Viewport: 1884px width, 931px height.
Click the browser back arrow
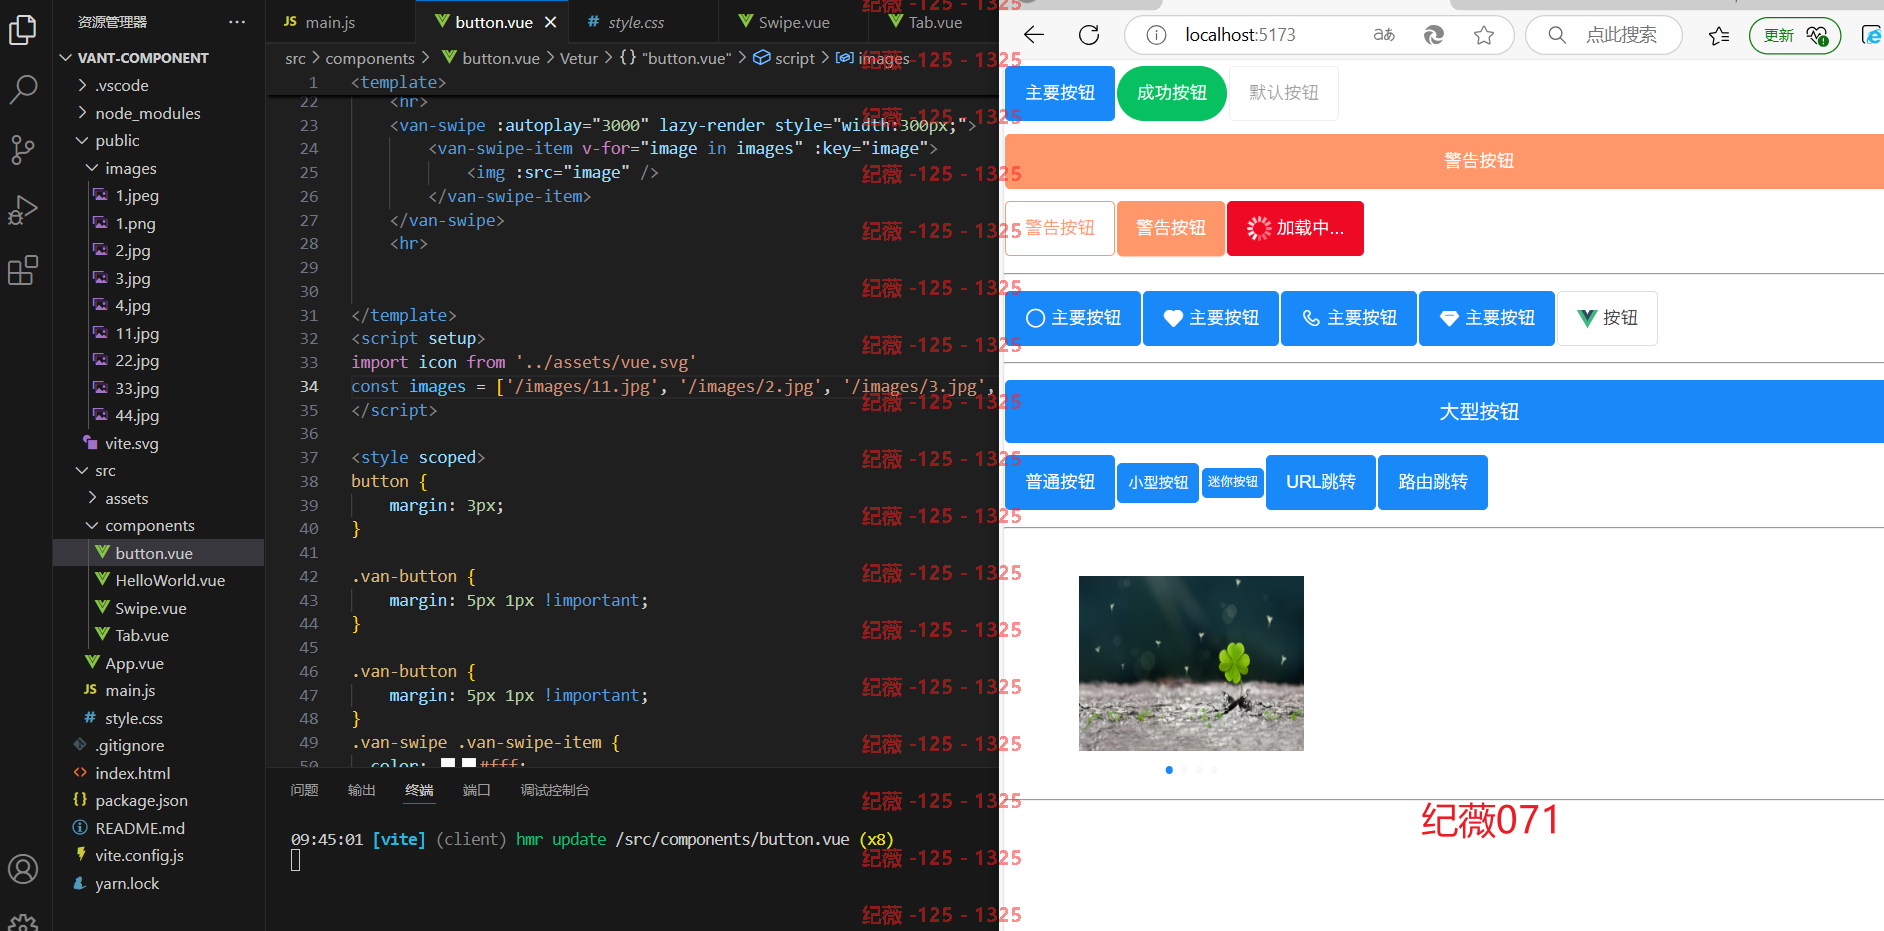coord(1034,35)
